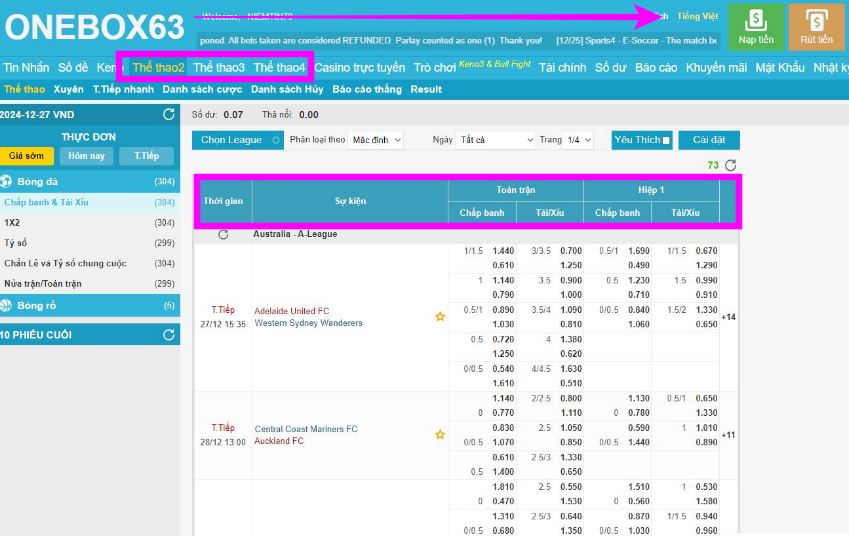The image size is (849, 536).
Task: Switch to Thể thao4 menu
Action: point(279,68)
